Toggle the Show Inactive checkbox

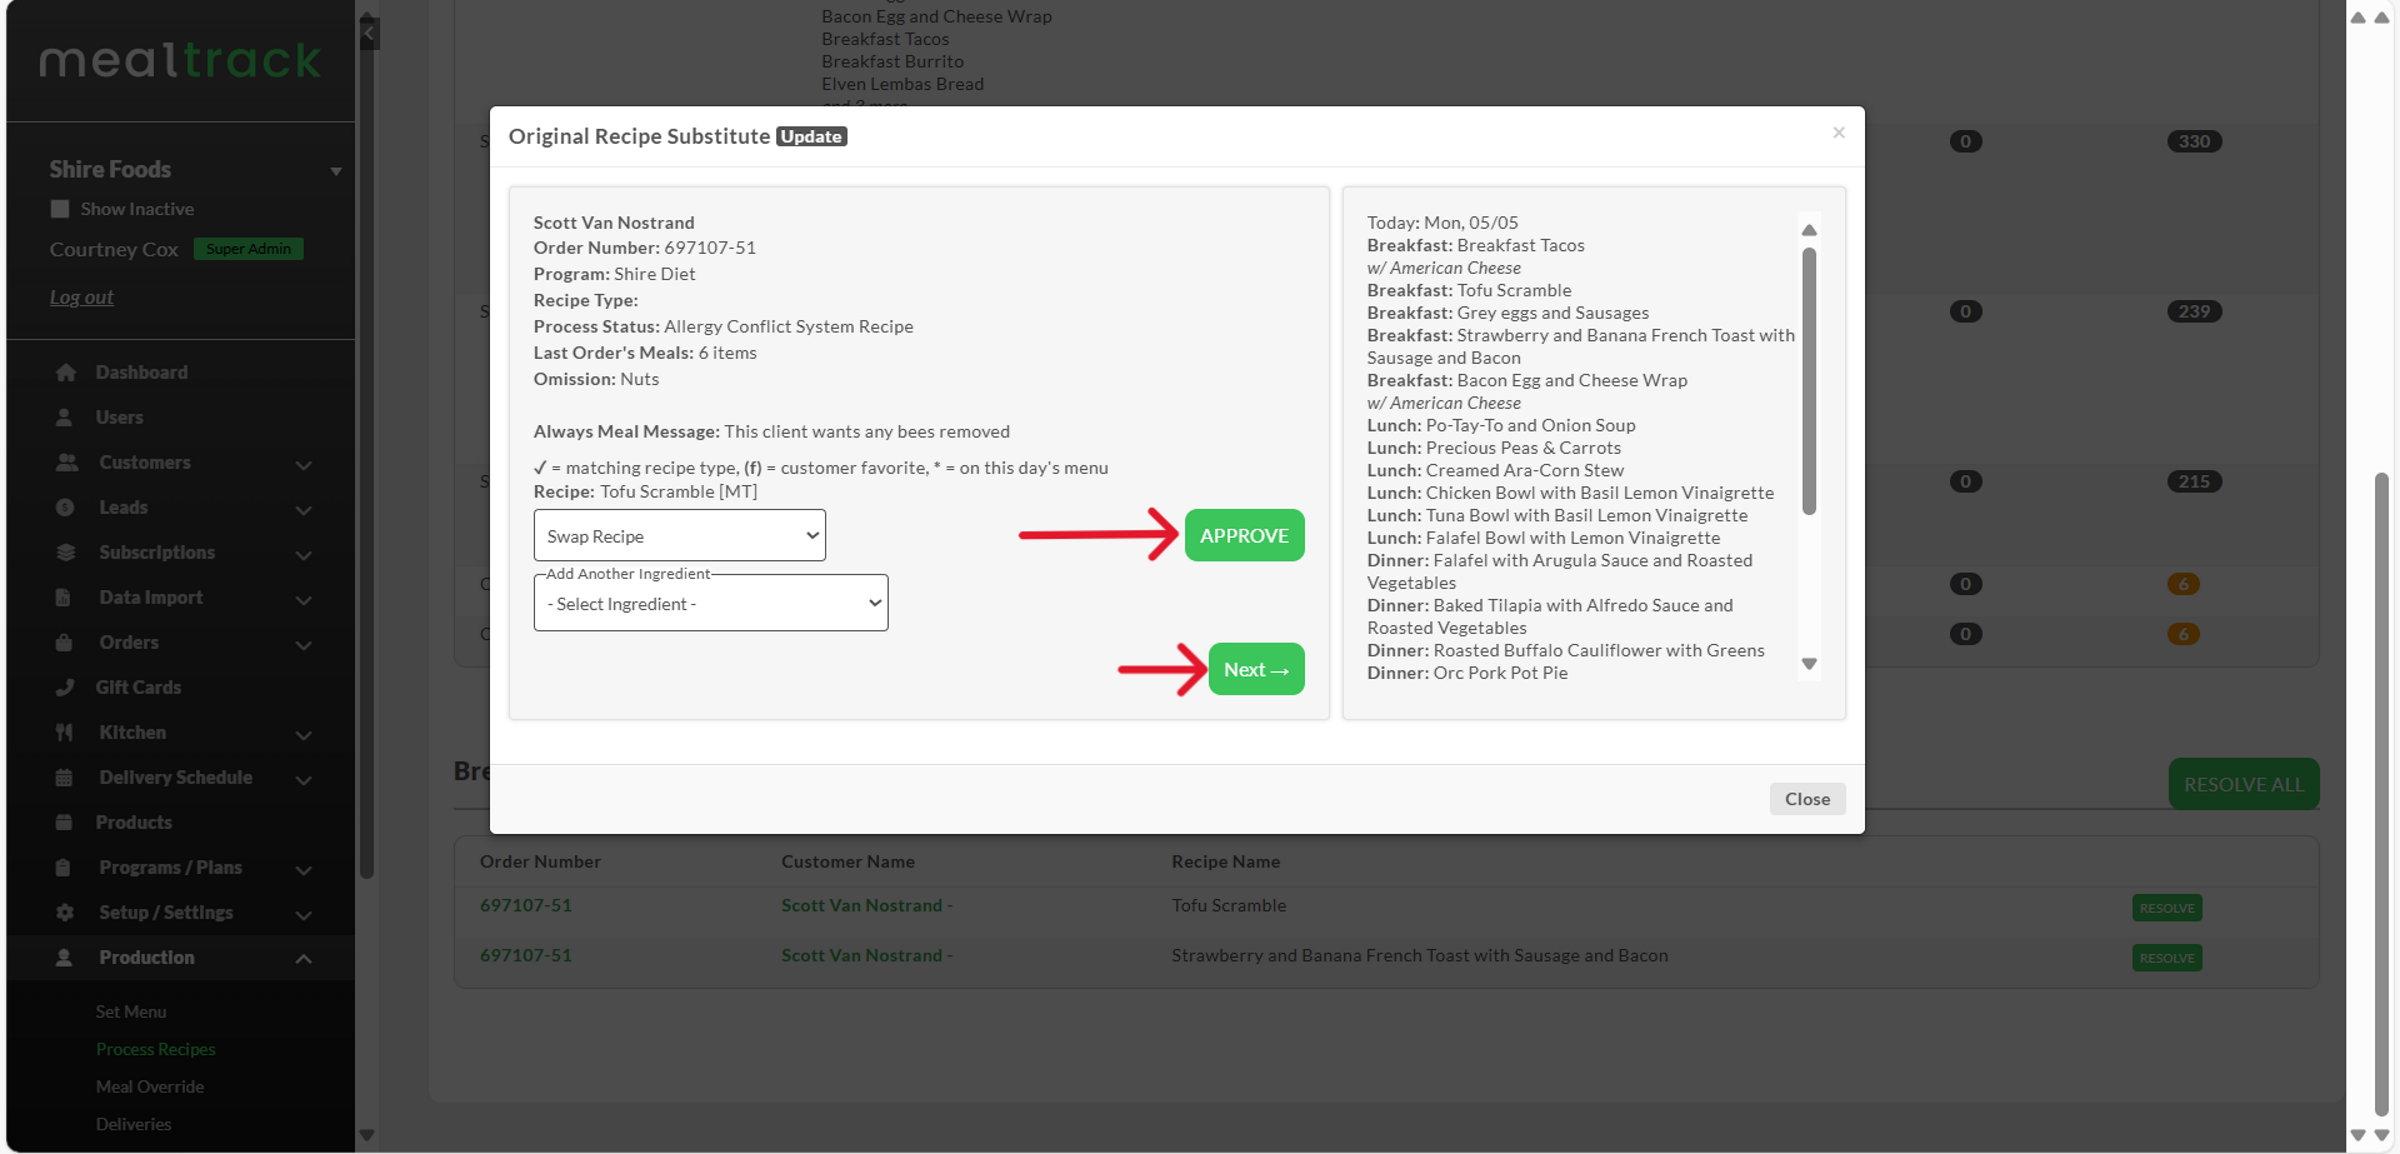pyautogui.click(x=60, y=209)
